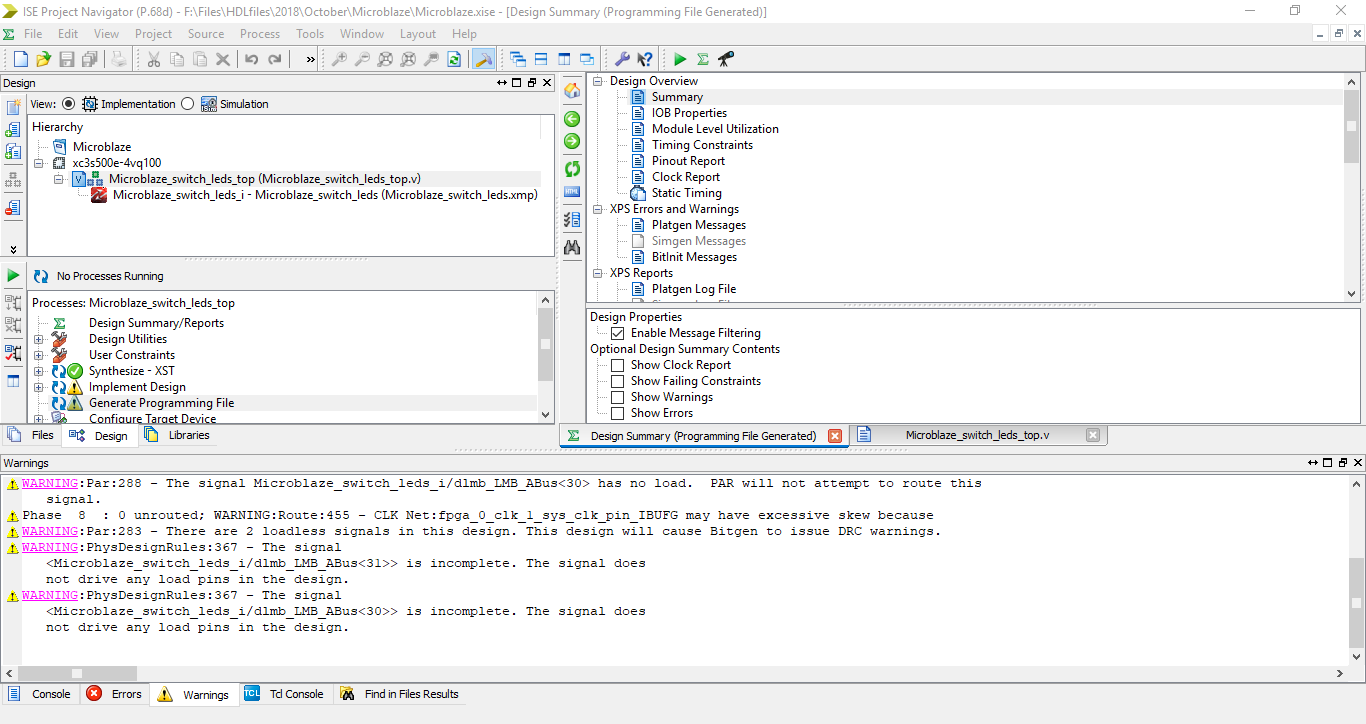Uncheck Enable Message Filtering
This screenshot has width=1366, height=724.
(617, 333)
